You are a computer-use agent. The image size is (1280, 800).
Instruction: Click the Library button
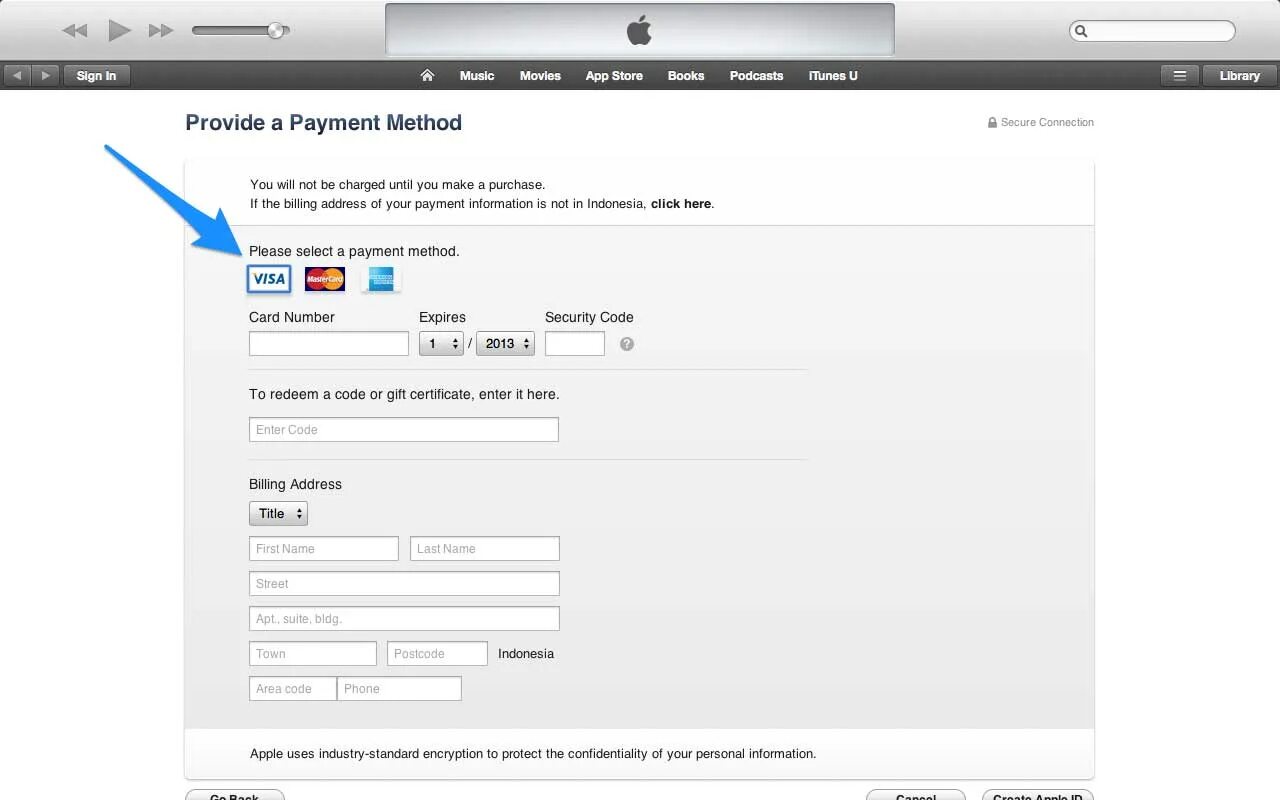(x=1240, y=76)
